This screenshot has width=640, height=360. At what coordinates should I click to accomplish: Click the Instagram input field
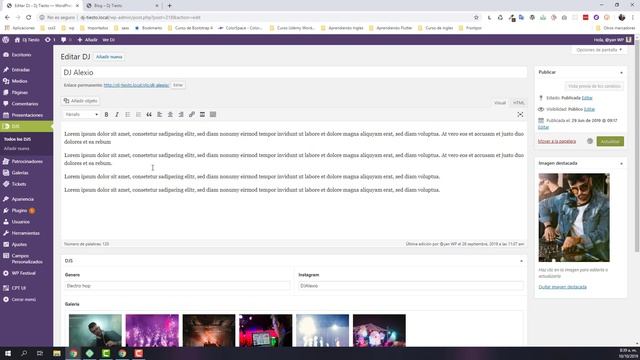click(x=411, y=286)
